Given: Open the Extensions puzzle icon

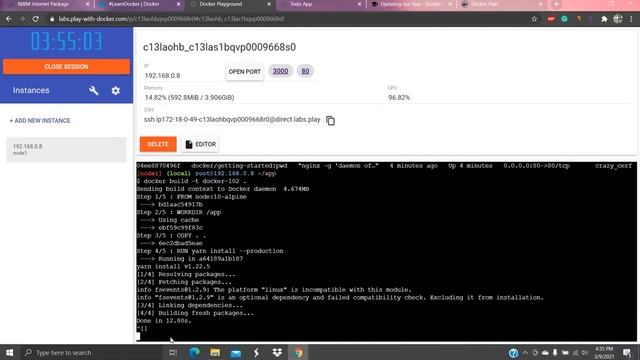Looking at the screenshot, I should coord(604,19).
